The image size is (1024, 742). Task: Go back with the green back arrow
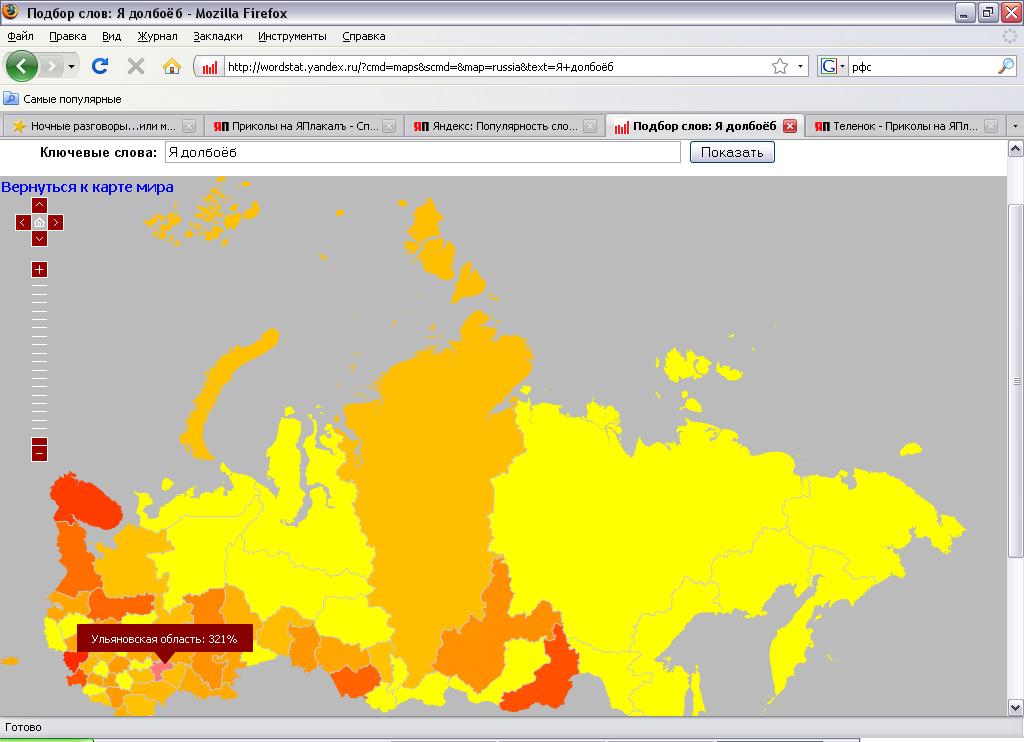click(x=22, y=66)
